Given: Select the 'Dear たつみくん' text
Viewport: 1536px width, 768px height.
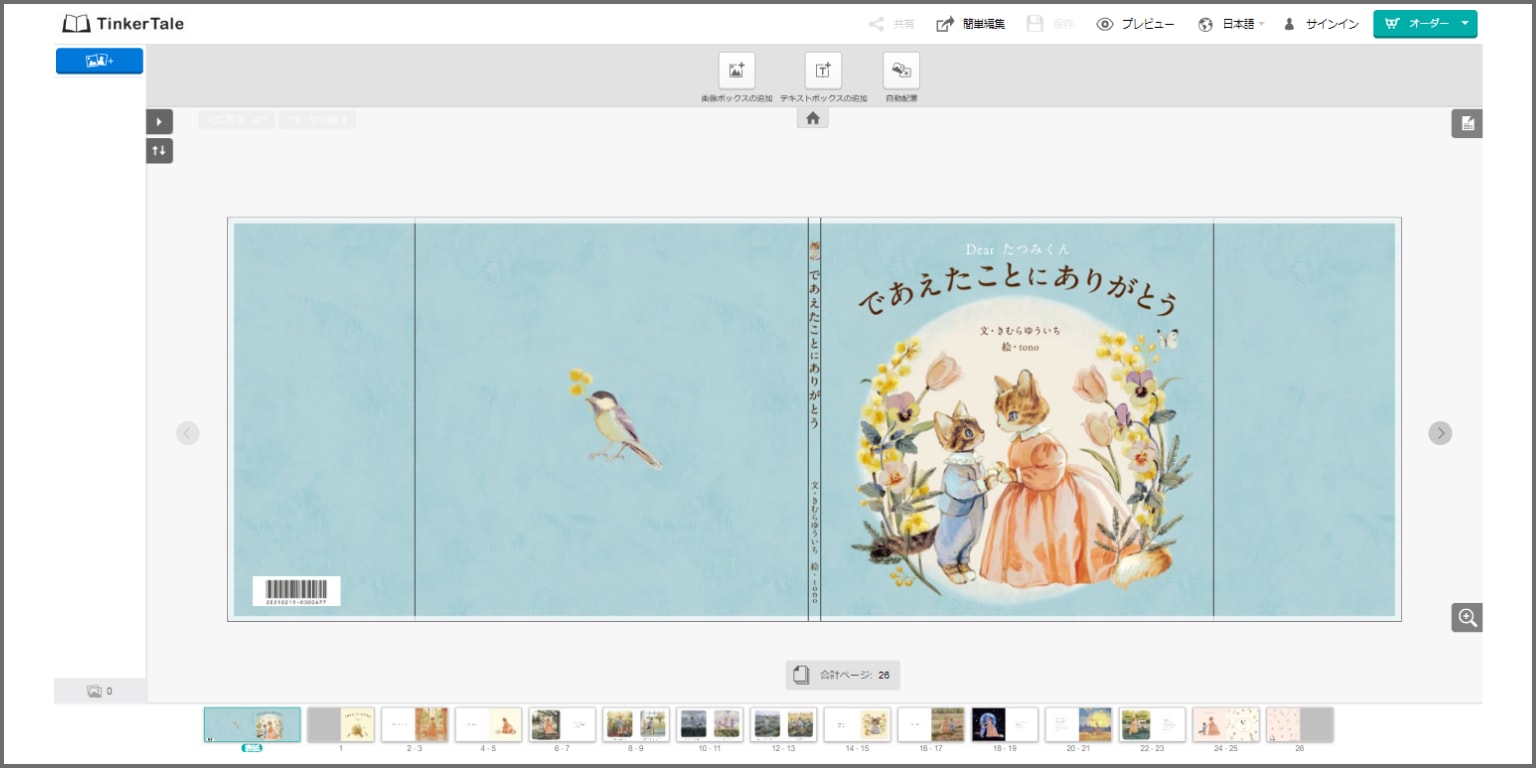Looking at the screenshot, I should tap(1017, 248).
